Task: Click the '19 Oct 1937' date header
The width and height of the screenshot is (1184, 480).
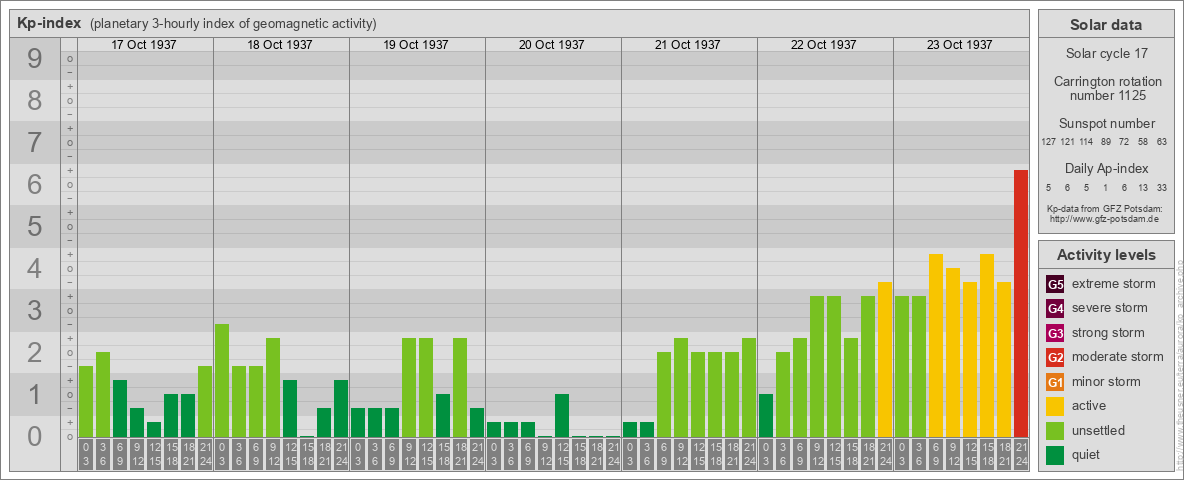Action: [x=415, y=45]
